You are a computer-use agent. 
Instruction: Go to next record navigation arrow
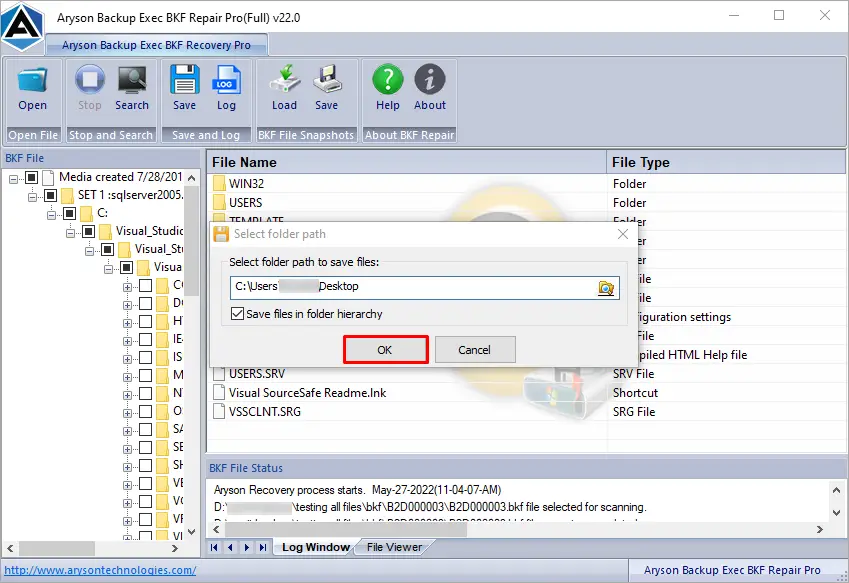point(247,547)
